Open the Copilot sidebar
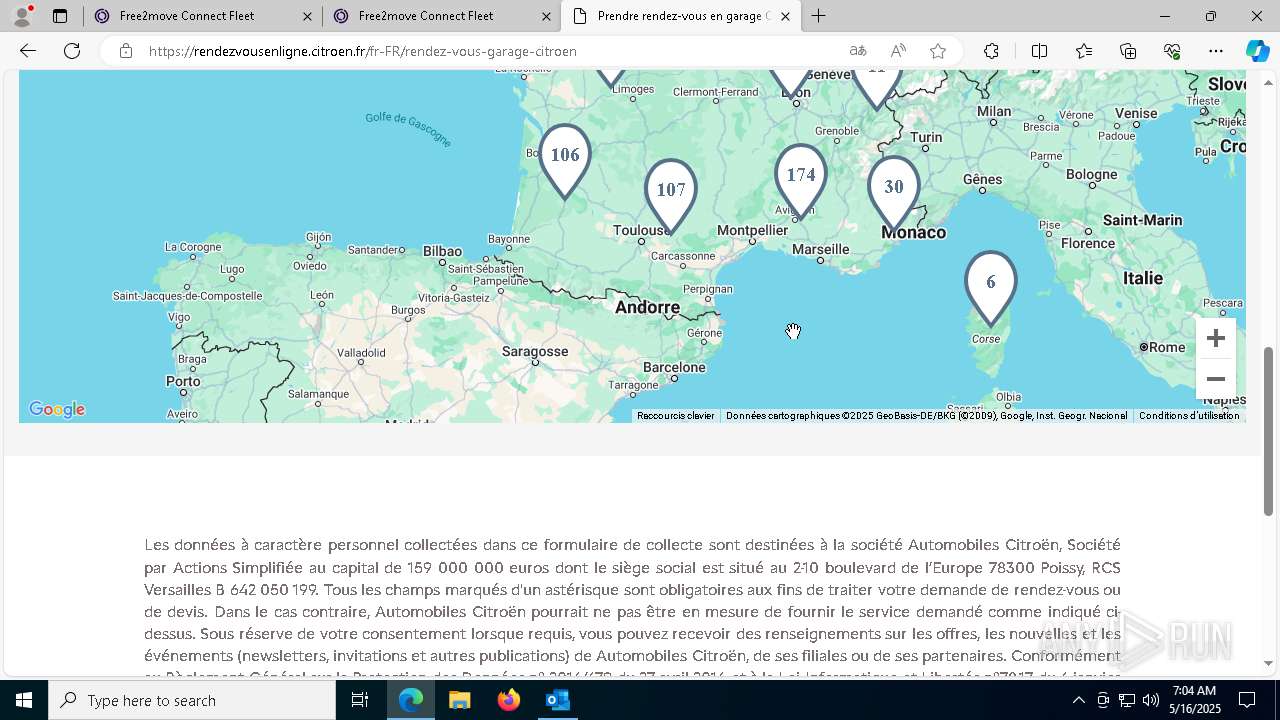 (1257, 51)
